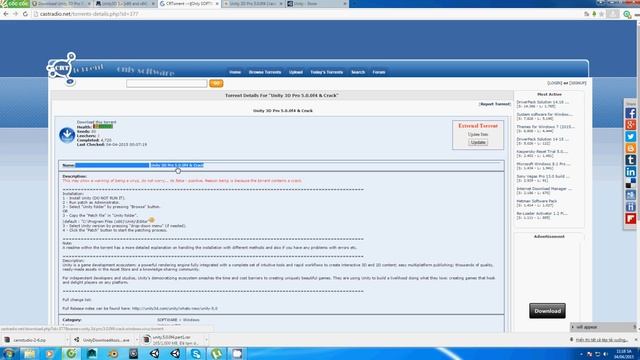Open the Upload menu item
This screenshot has height=360, width=640.
[296, 72]
